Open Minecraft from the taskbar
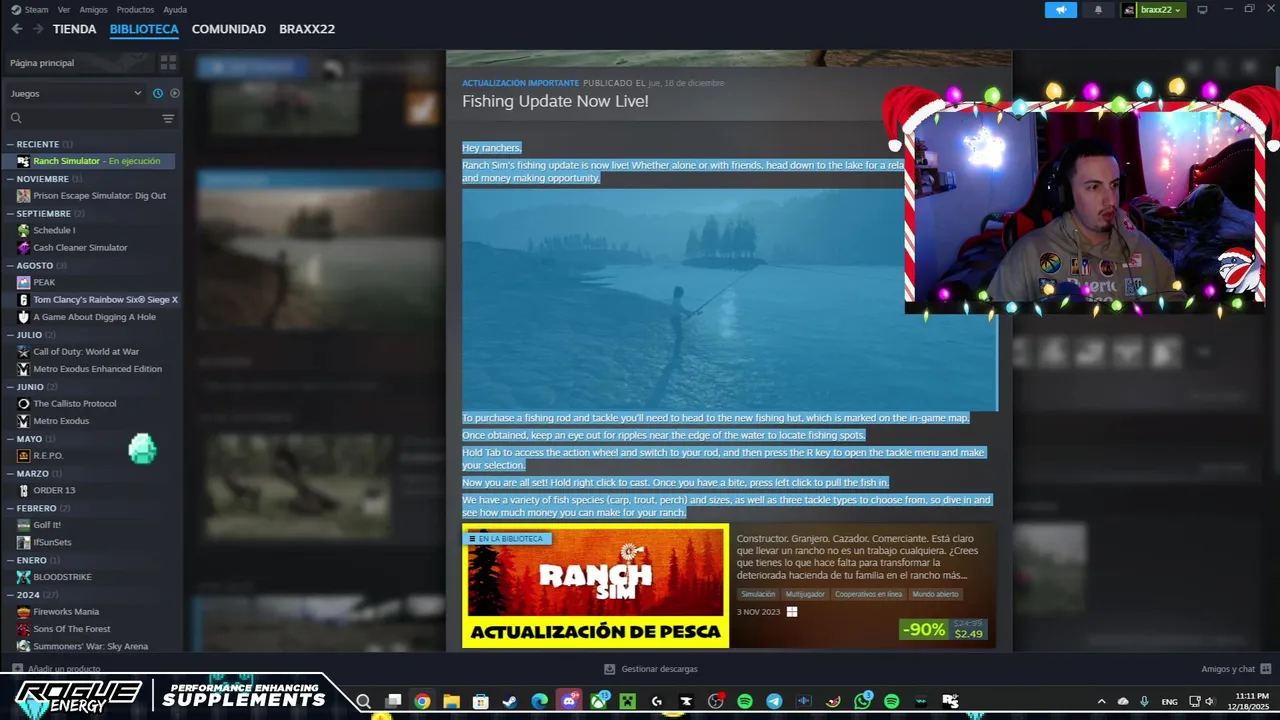The width and height of the screenshot is (1280, 720). click(x=627, y=701)
